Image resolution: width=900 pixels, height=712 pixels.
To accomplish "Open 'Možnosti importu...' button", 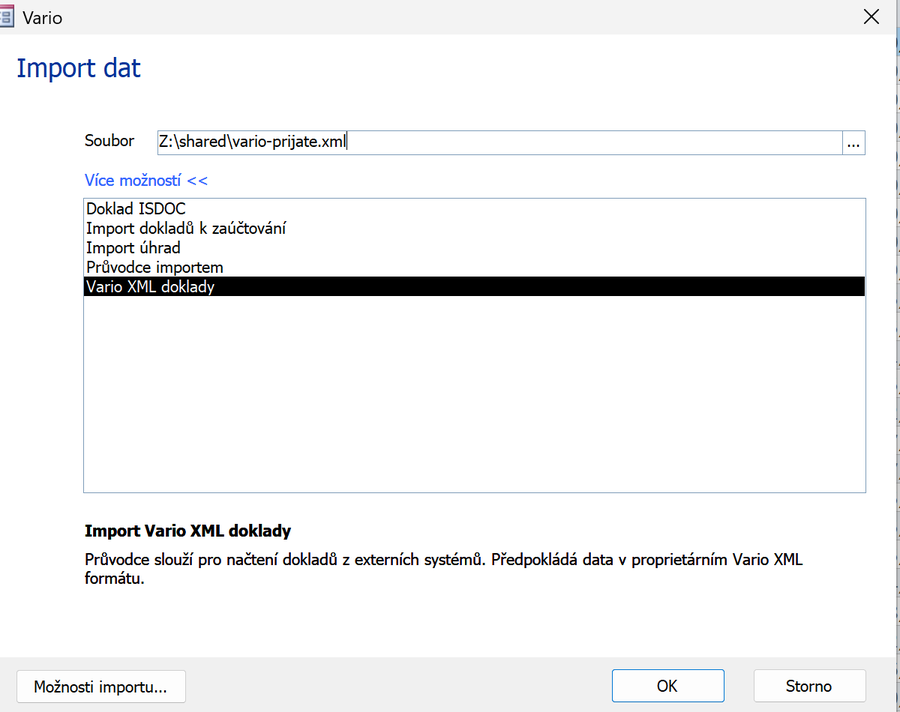I will (x=101, y=686).
